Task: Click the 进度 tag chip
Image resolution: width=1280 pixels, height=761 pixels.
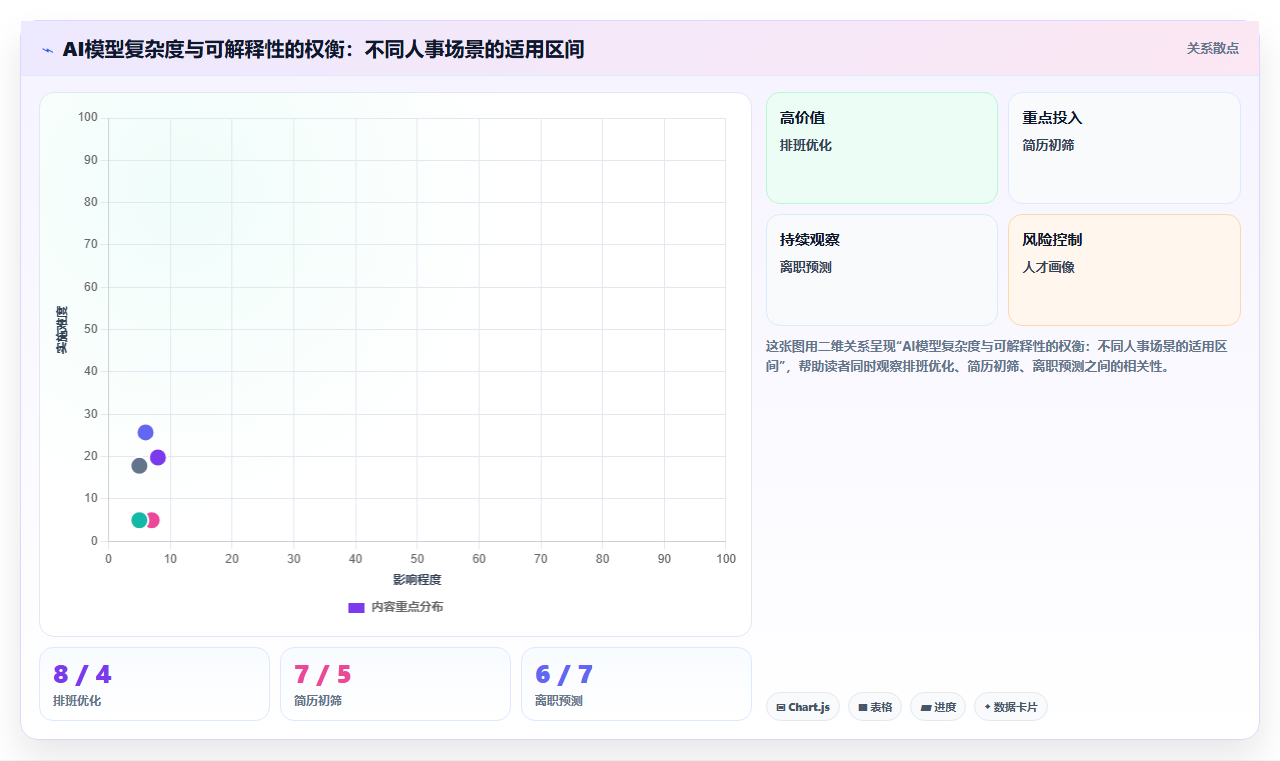Action: (x=938, y=707)
